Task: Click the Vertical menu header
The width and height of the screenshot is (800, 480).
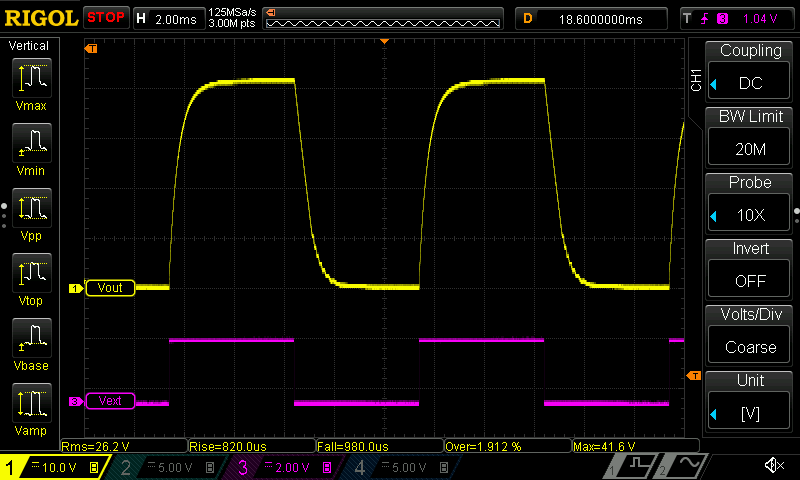Action: coord(29,46)
